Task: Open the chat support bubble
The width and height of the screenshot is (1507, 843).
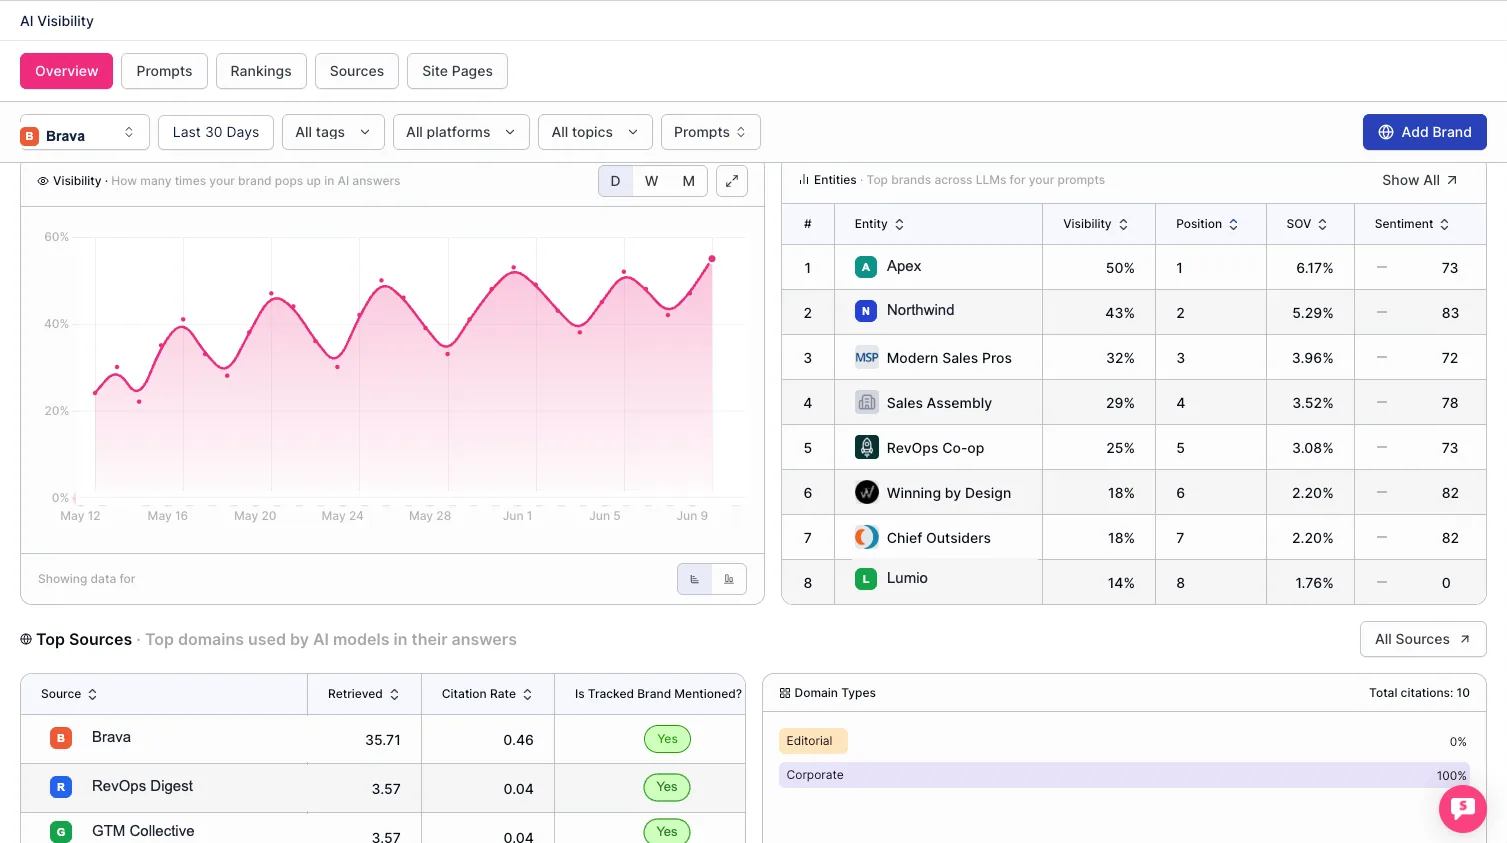Action: [x=1462, y=808]
